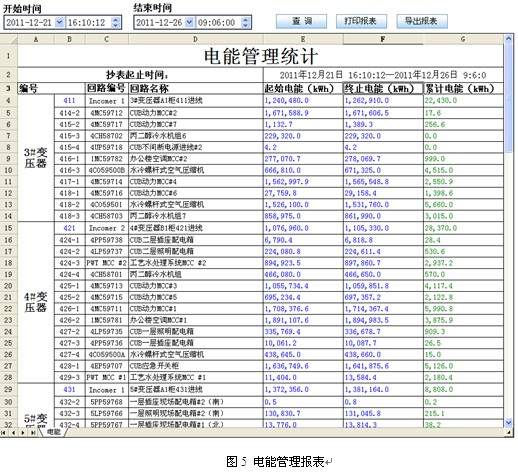Click the 查询 query button
This screenshot has height=475, width=518.
(x=301, y=22)
